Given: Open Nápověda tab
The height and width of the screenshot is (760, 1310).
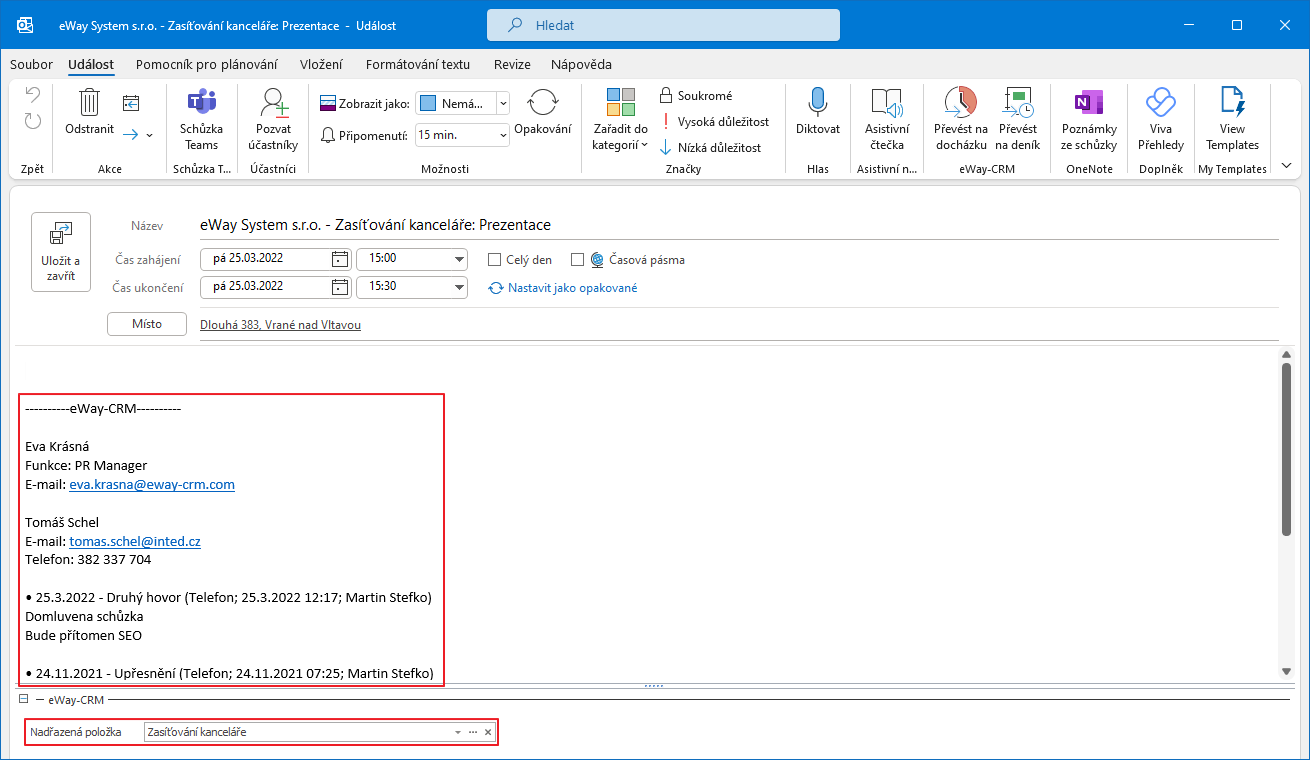Looking at the screenshot, I should tap(581, 64).
